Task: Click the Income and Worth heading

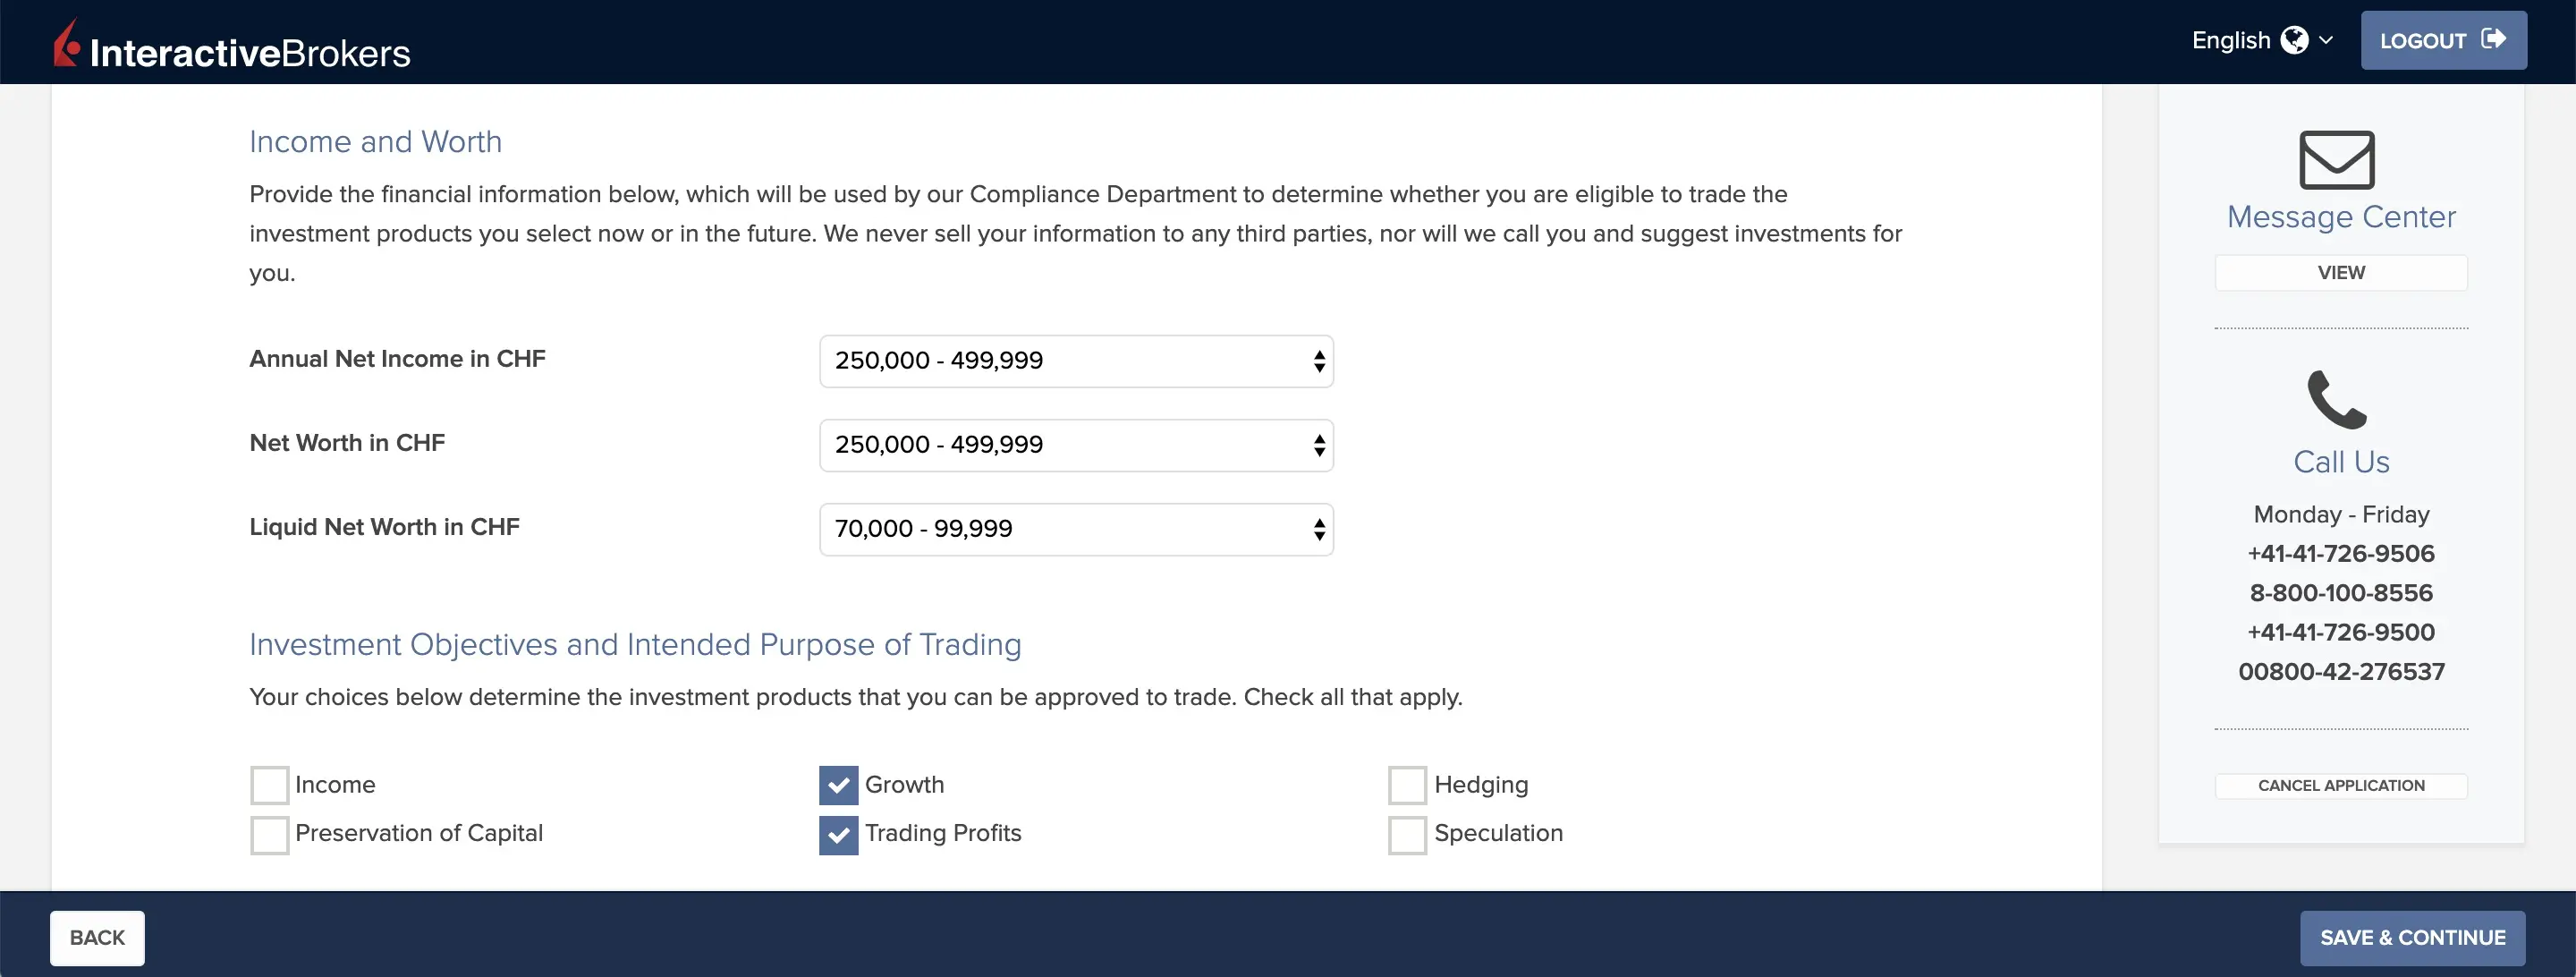Action: tap(375, 142)
